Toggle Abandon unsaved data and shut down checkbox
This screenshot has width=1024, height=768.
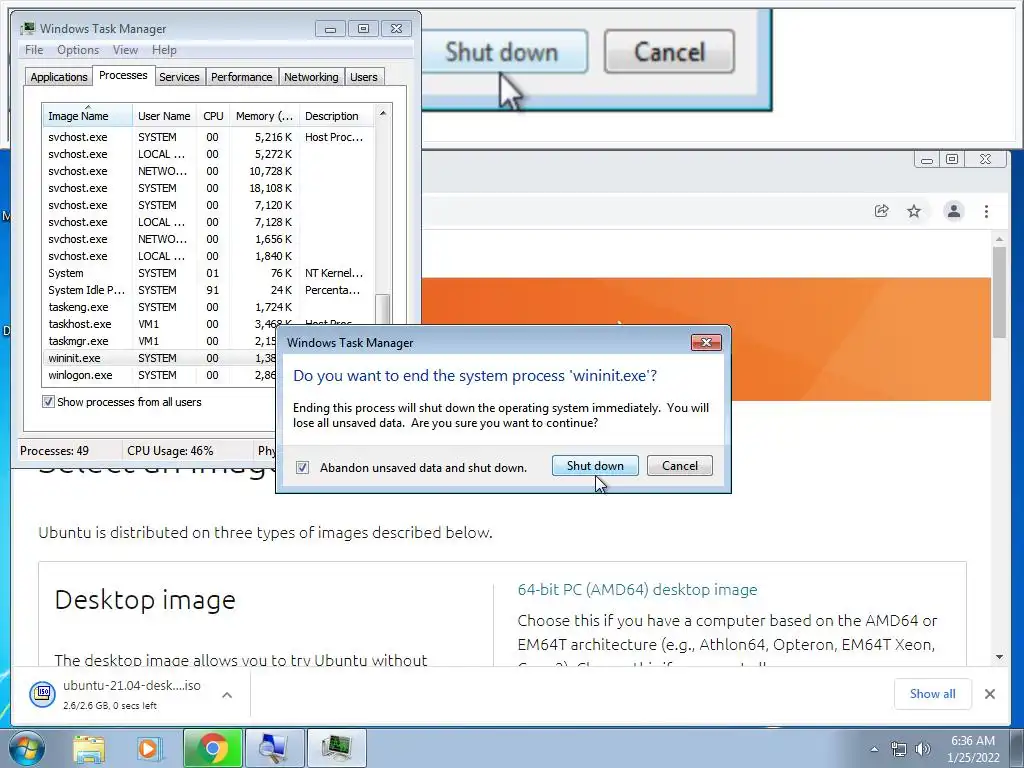[x=302, y=468]
